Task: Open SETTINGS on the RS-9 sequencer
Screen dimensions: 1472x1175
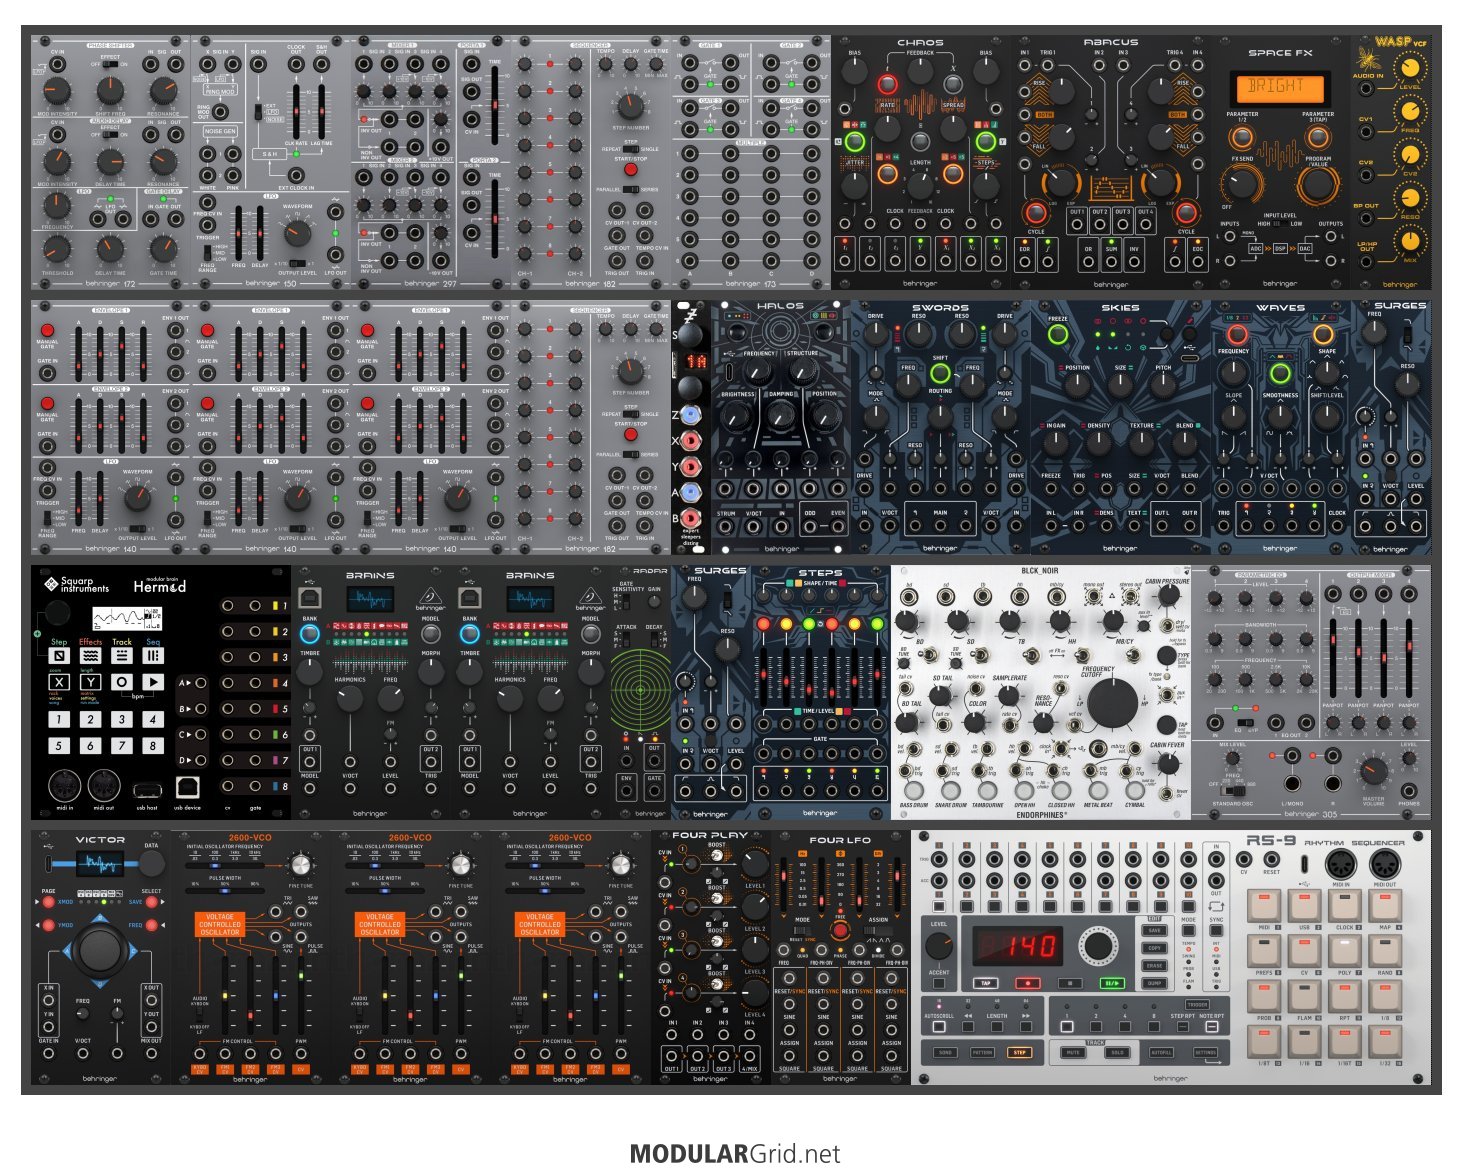Action: pyautogui.click(x=1206, y=1053)
